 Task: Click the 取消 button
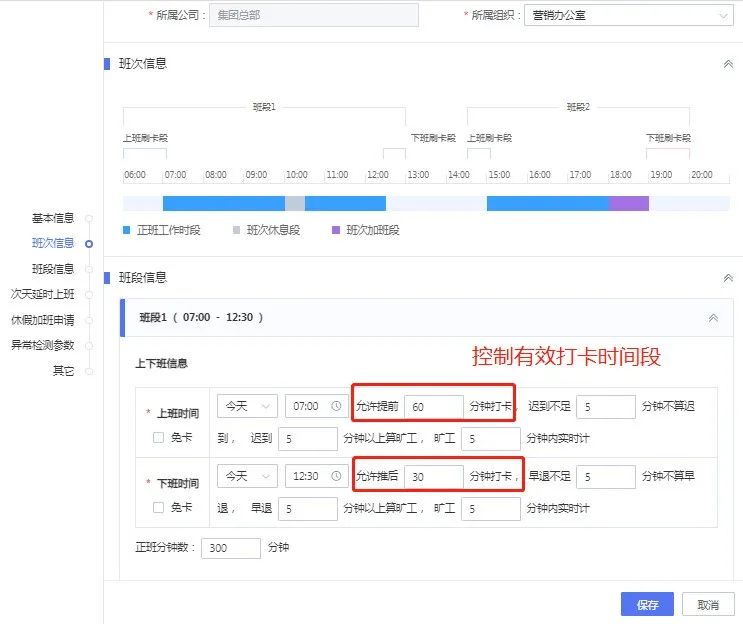coord(708,605)
